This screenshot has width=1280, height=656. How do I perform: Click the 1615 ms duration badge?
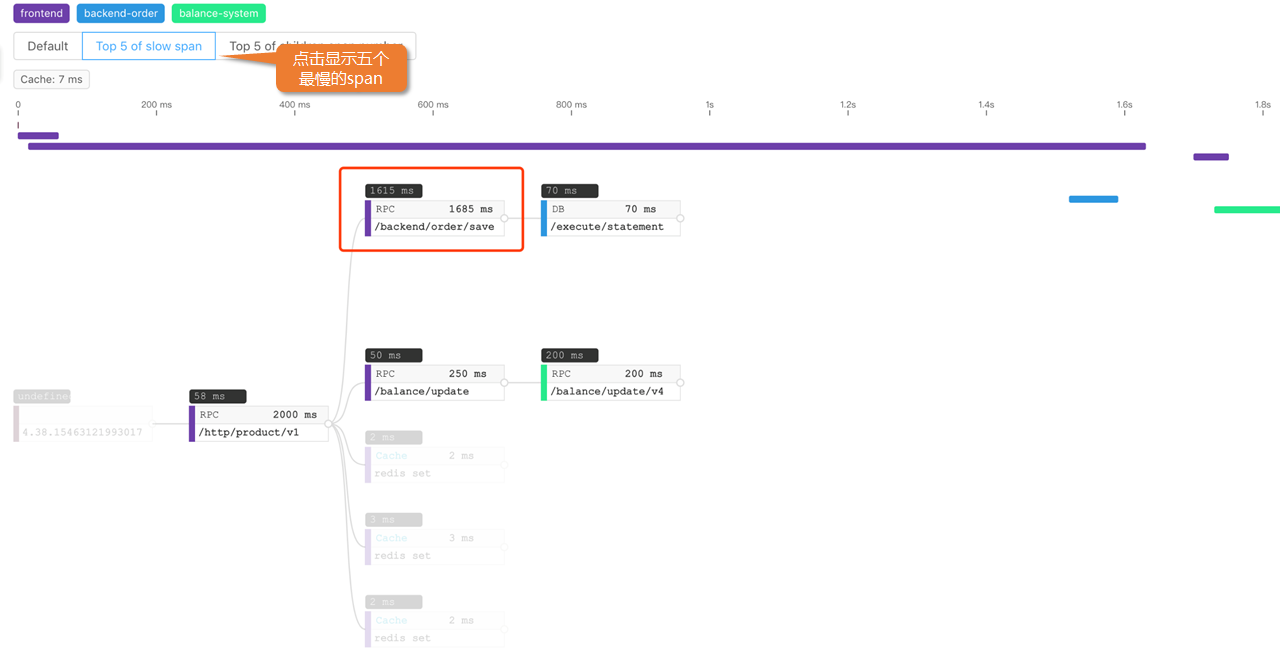[x=393, y=190]
